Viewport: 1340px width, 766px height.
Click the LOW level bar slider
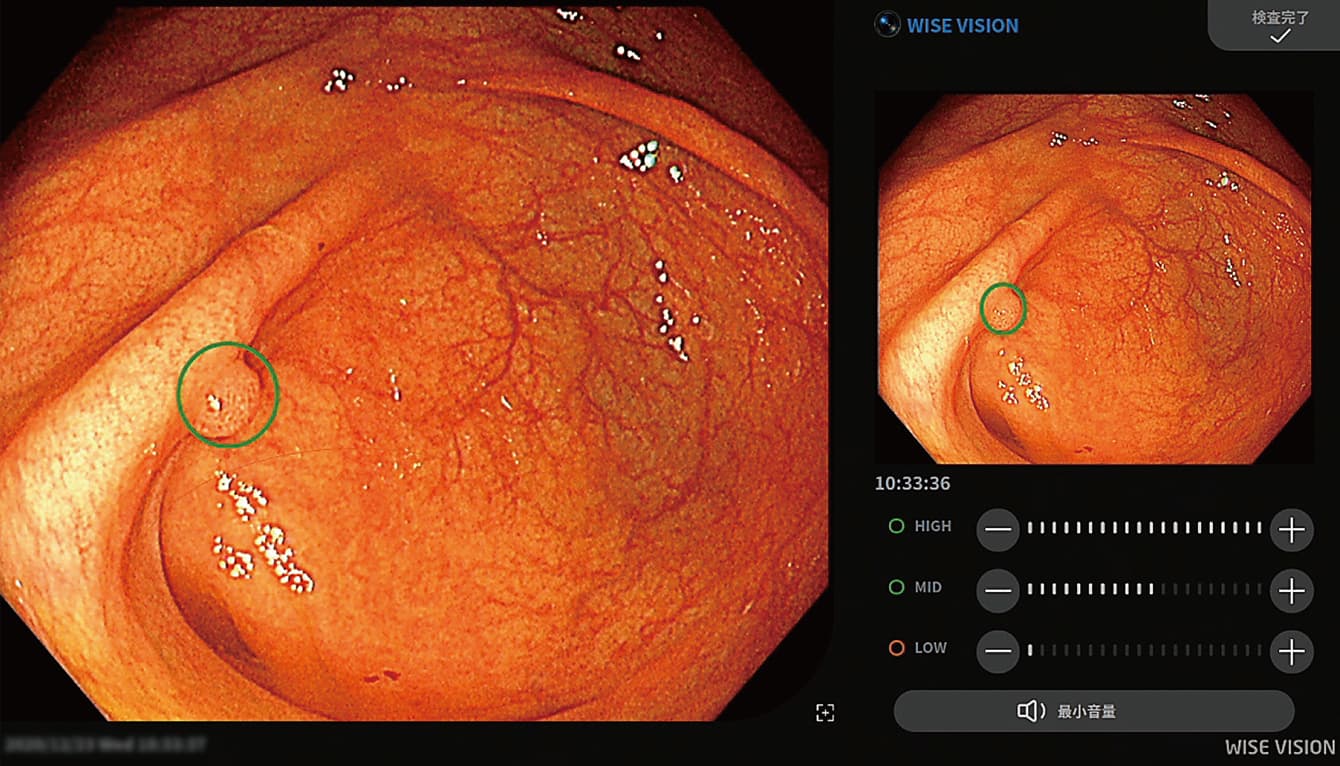click(1144, 650)
